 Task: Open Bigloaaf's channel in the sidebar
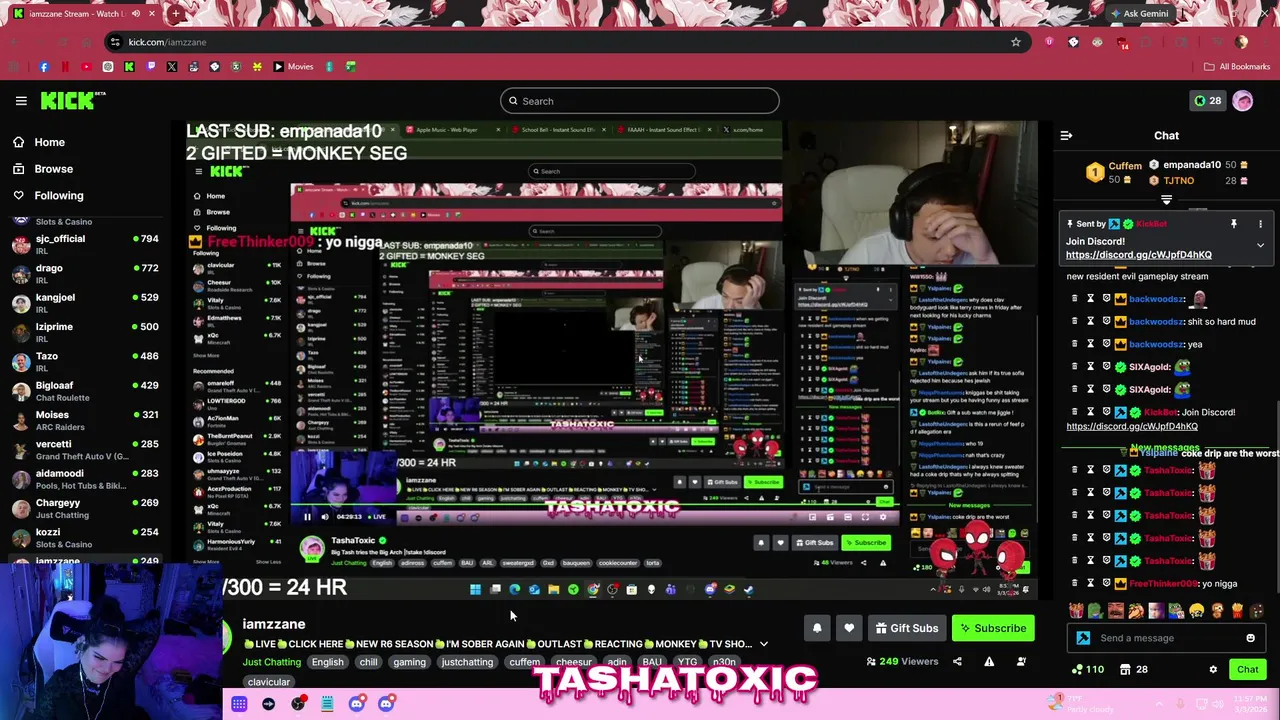(x=85, y=390)
